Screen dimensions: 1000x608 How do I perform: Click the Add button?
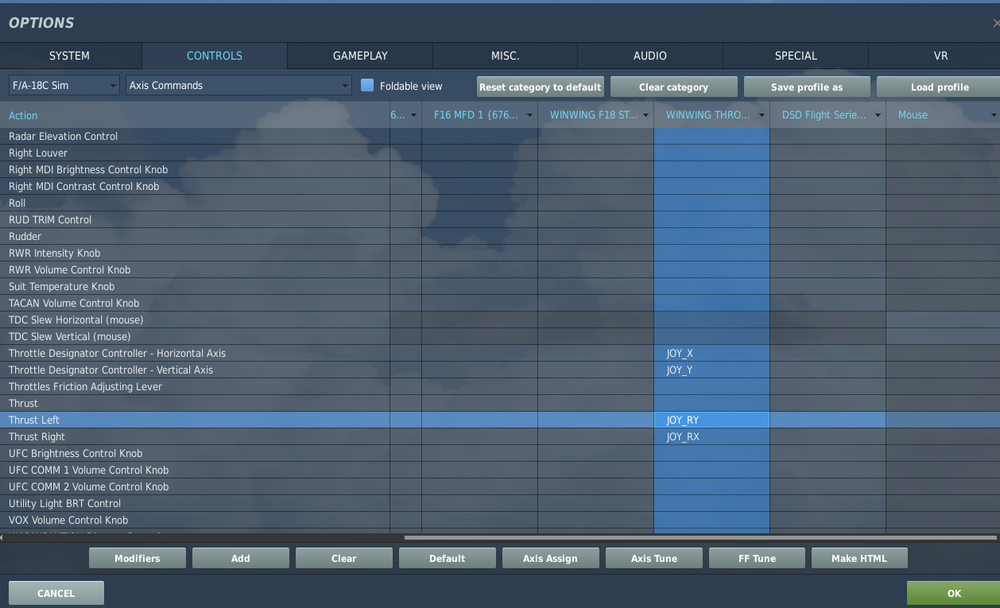[240, 558]
